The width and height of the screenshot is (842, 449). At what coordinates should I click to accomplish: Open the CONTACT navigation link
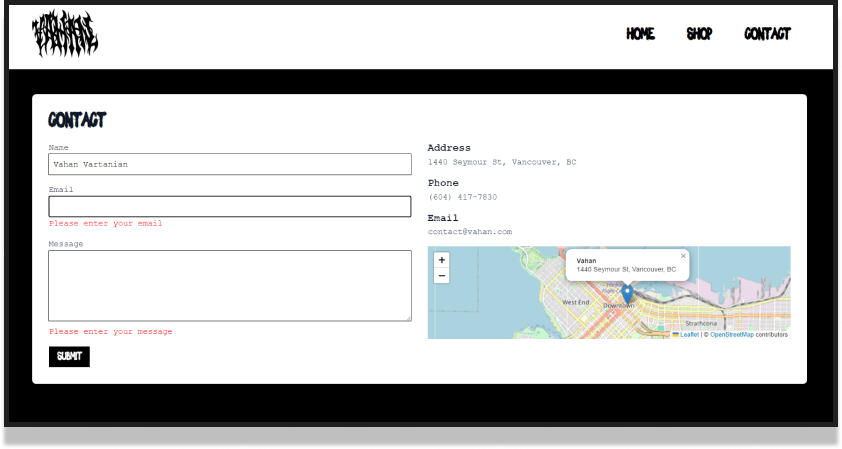click(x=767, y=34)
